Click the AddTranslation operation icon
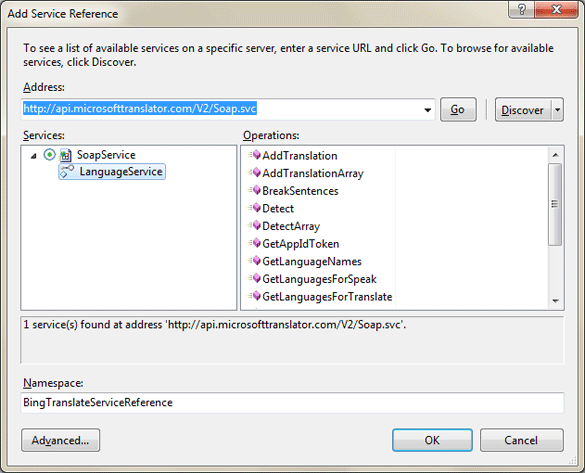The height and width of the screenshot is (473, 585). click(x=255, y=155)
